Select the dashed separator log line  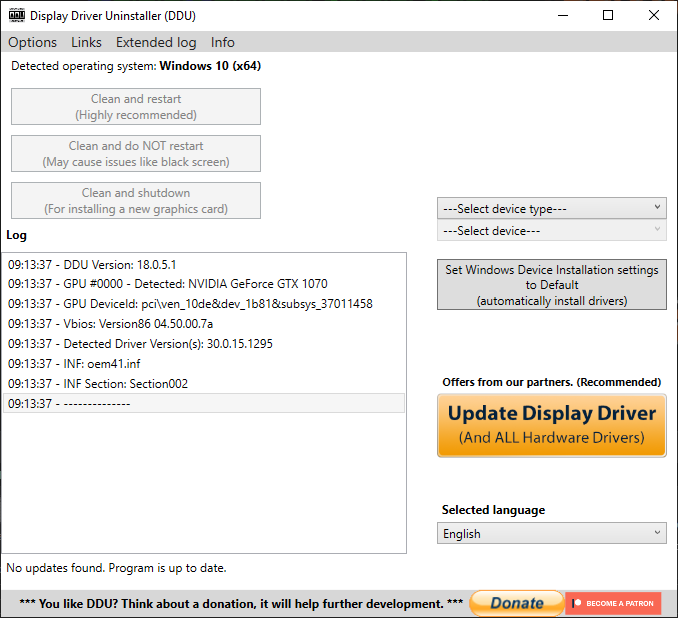tap(204, 403)
